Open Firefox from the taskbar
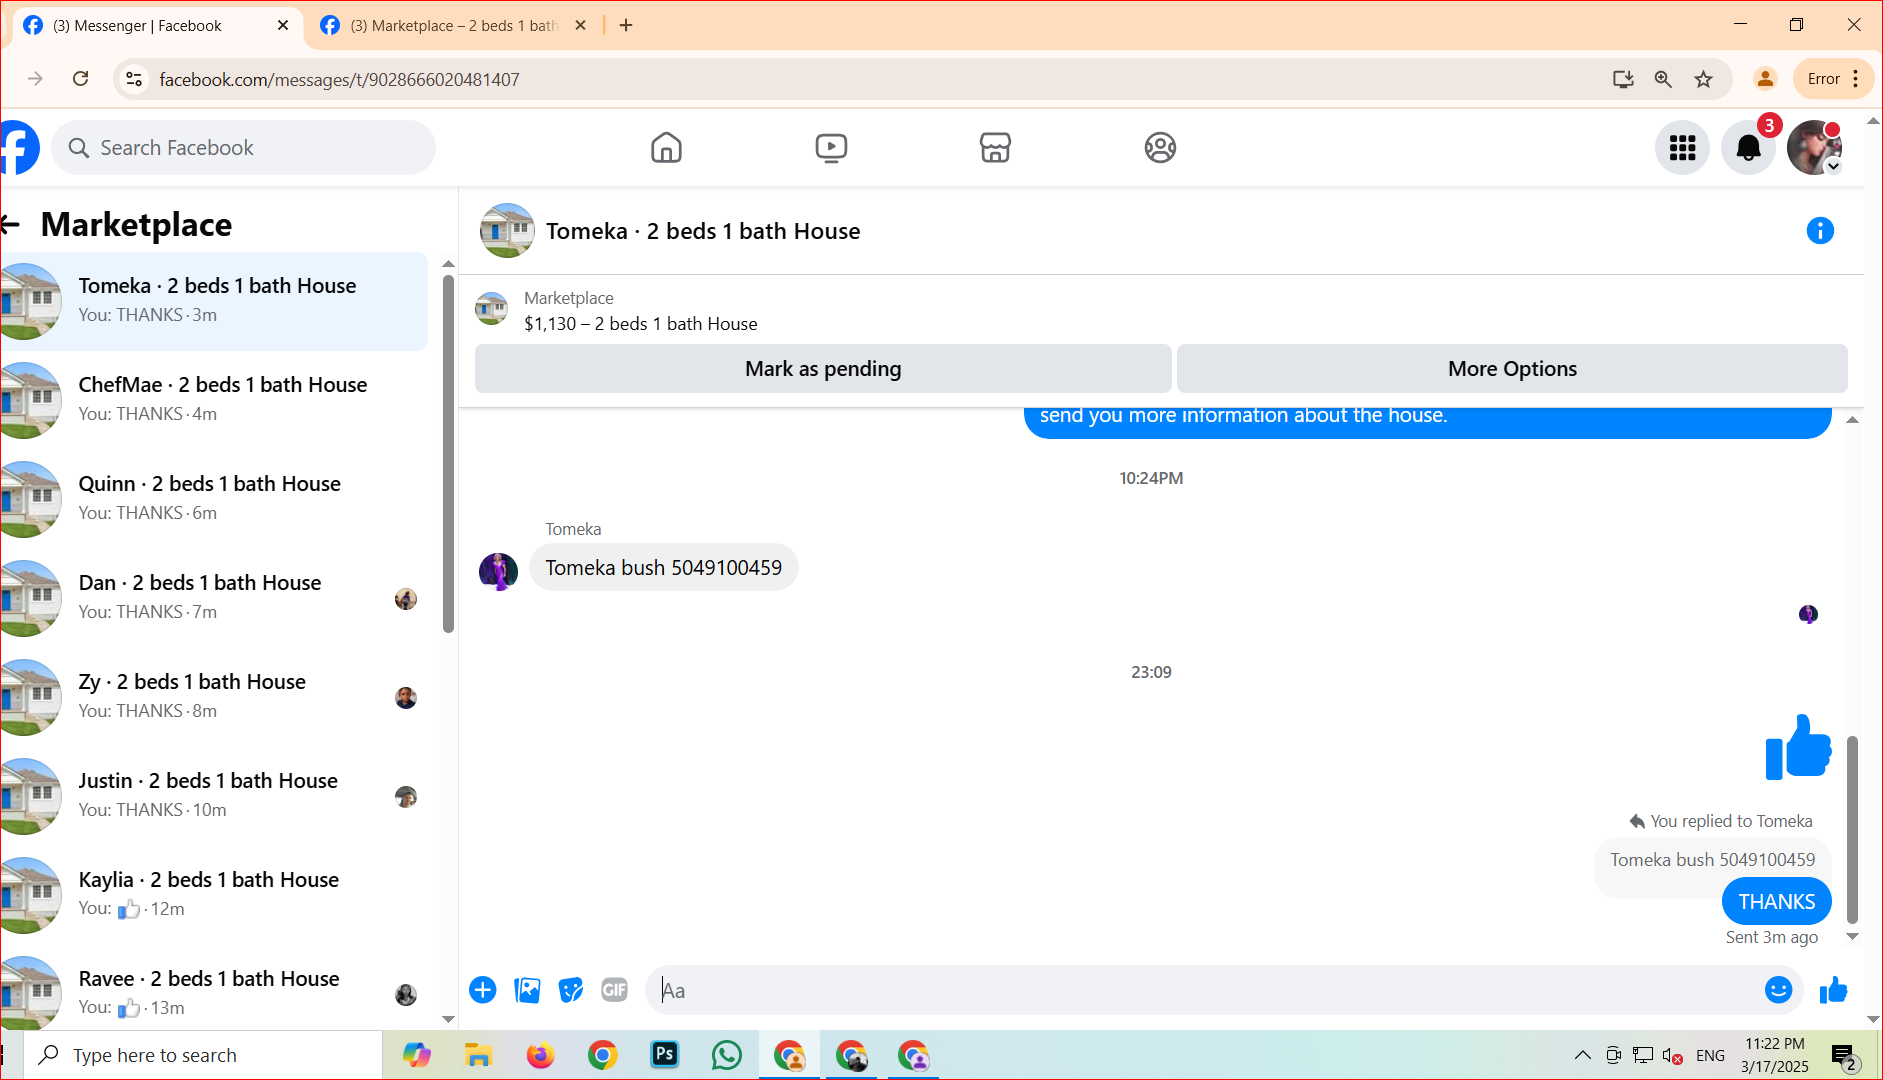 click(x=540, y=1055)
